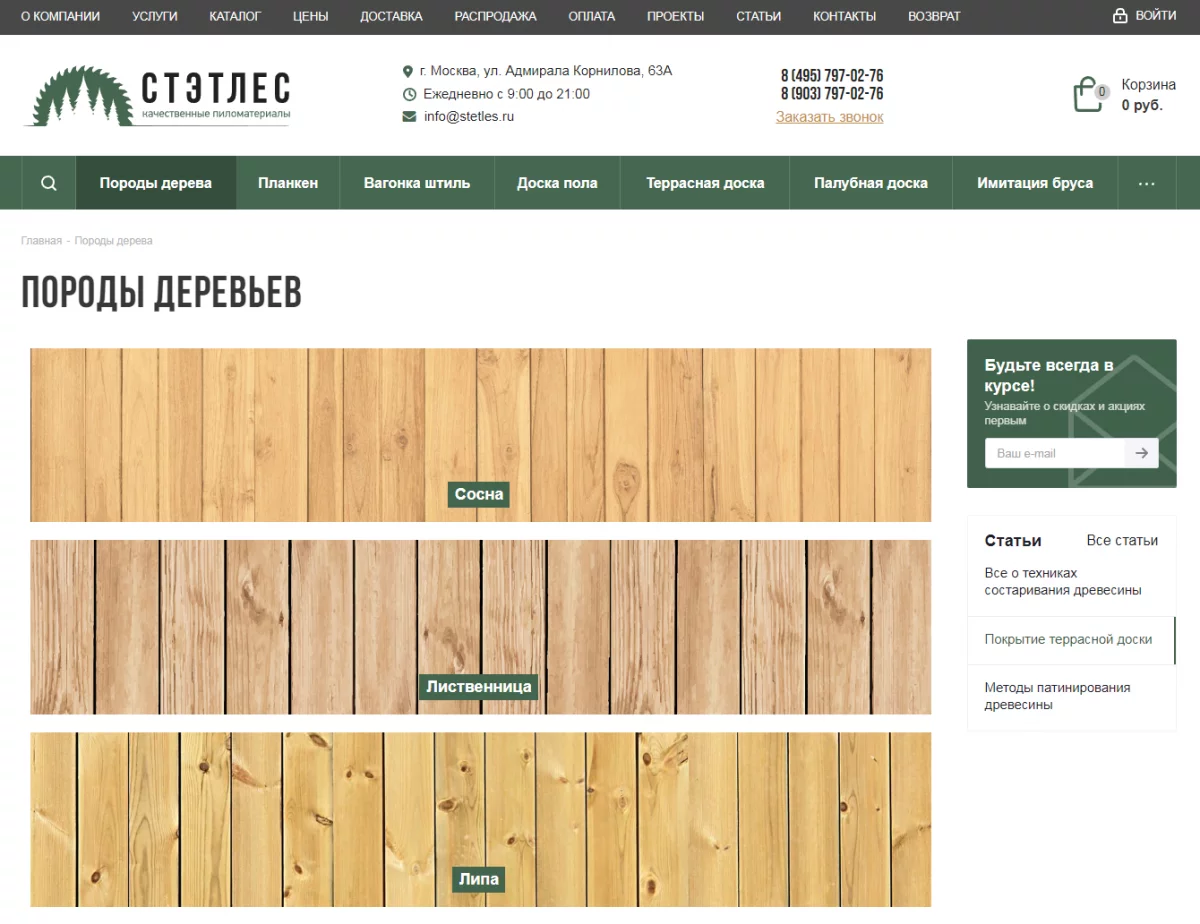The height and width of the screenshot is (924, 1200).
Task: Select the Палубная доска tab
Action: (x=871, y=183)
